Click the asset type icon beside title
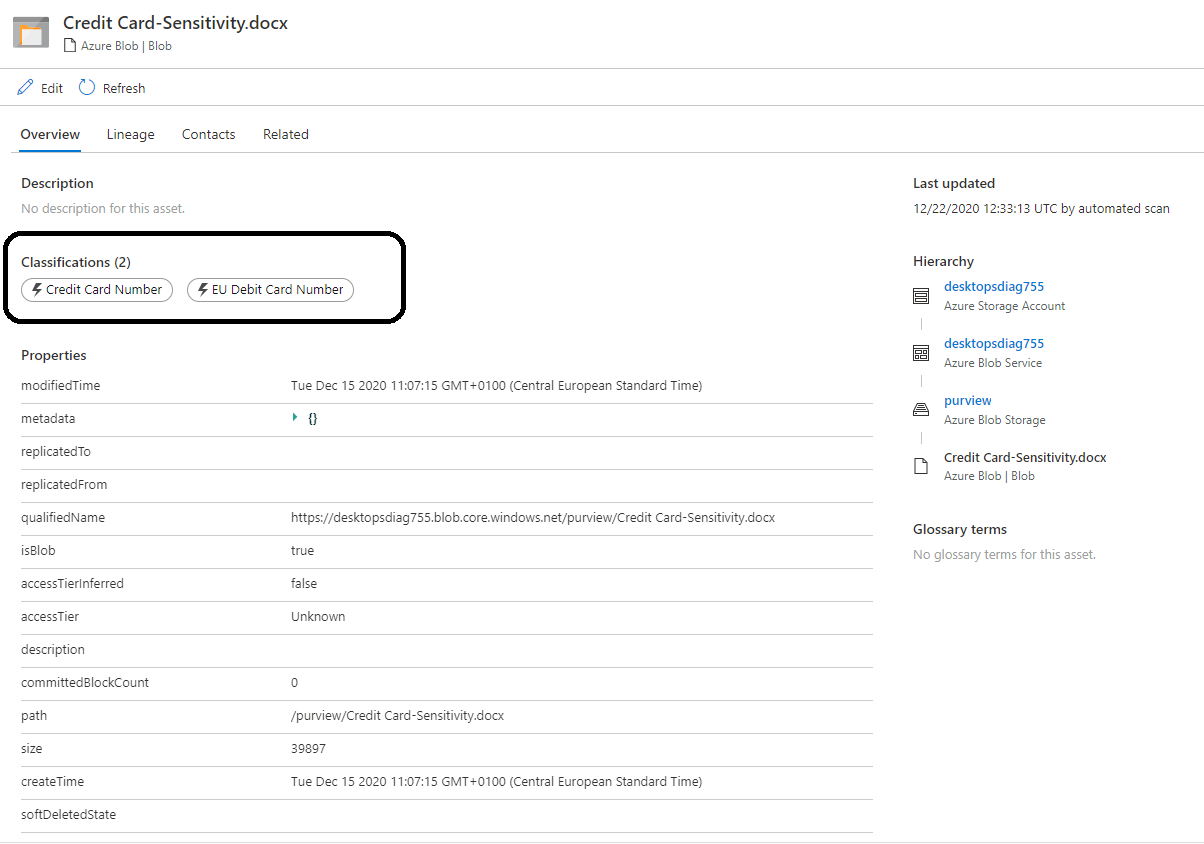This screenshot has height=844, width=1204. [31, 32]
